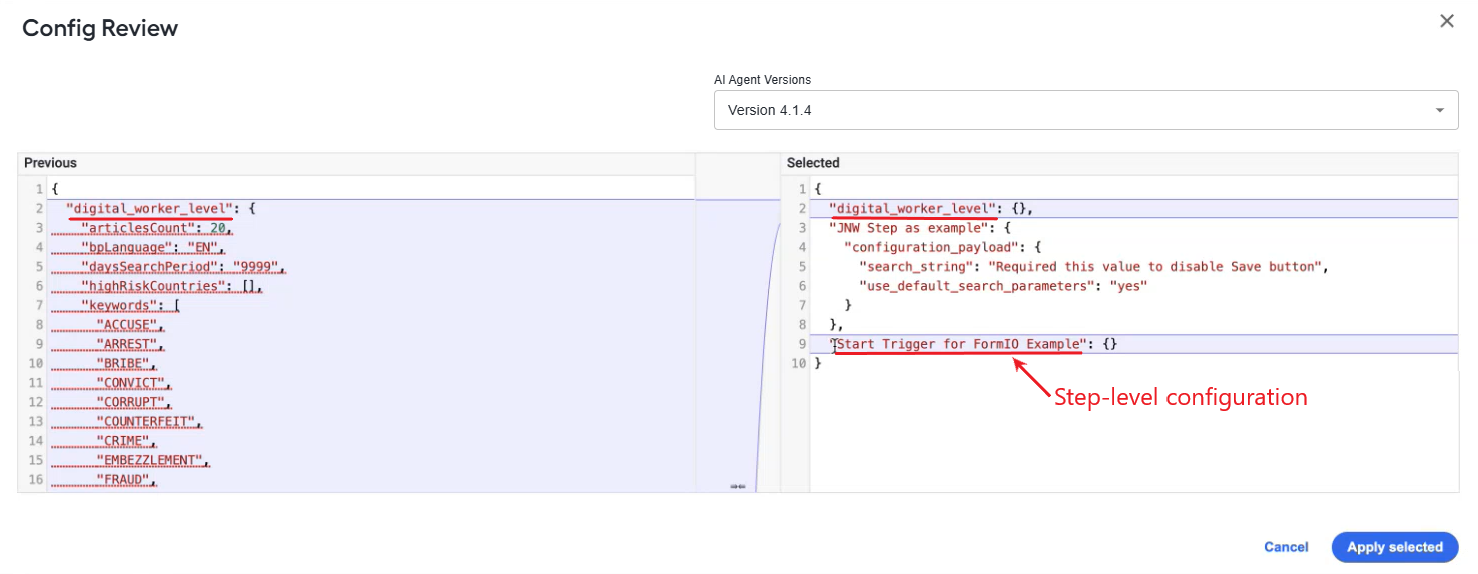Click the "keywords": [ line
The height and width of the screenshot is (574, 1478).
coord(129,305)
